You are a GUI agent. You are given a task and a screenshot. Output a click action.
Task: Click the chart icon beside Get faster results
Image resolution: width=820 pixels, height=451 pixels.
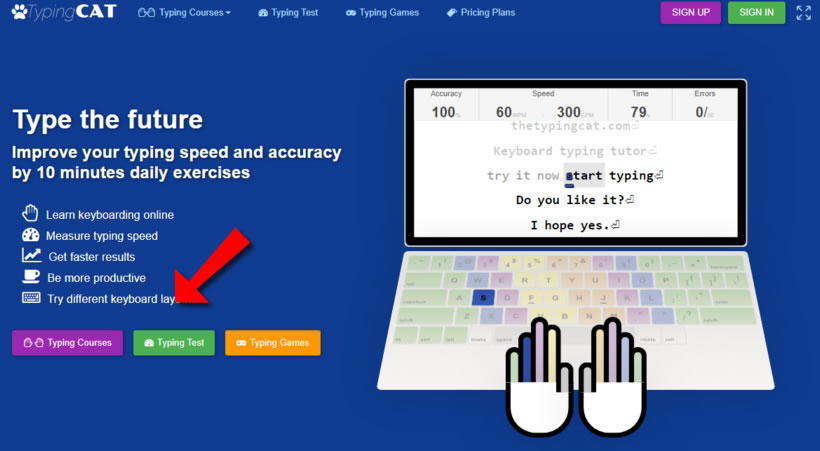pyautogui.click(x=31, y=255)
